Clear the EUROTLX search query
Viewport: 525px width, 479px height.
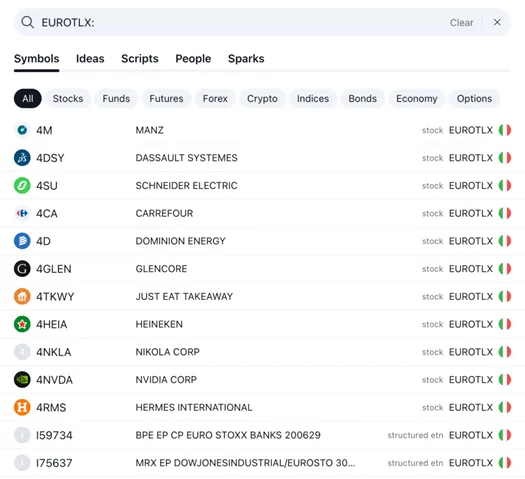tap(461, 23)
